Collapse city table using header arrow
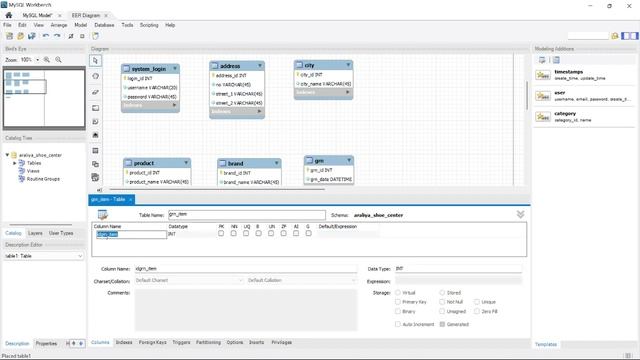Image resolution: width=640 pixels, height=360 pixels. [348, 65]
